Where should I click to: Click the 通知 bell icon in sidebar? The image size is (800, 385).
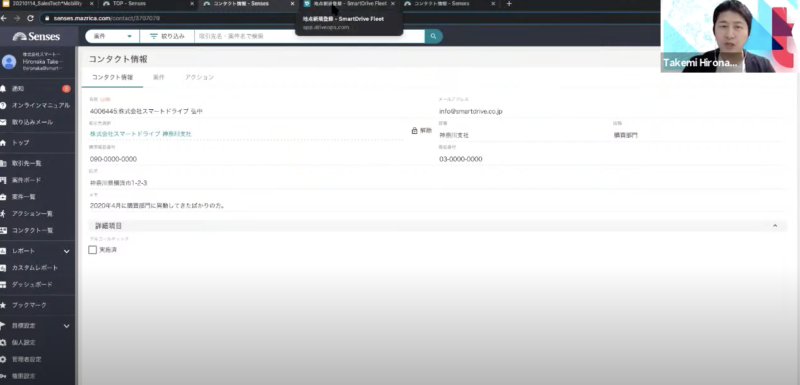point(3,89)
